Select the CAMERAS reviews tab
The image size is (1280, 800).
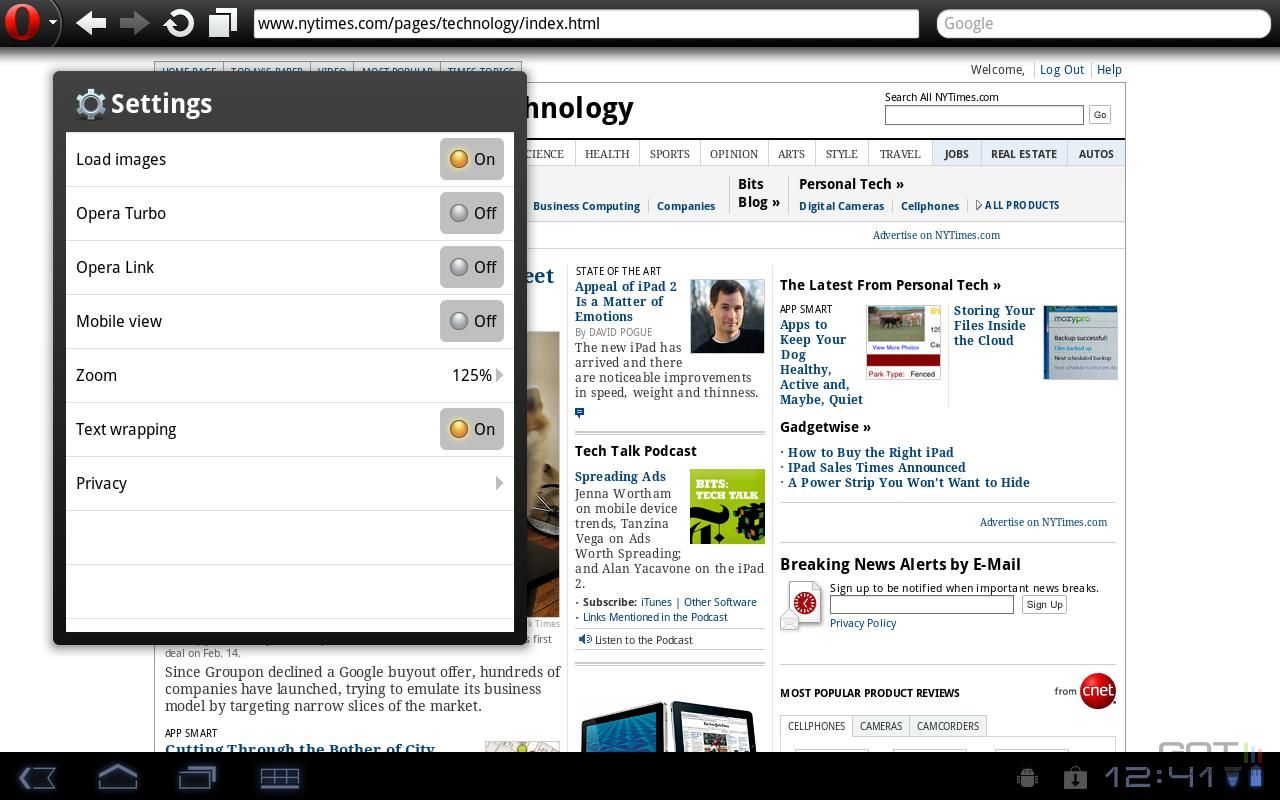tap(881, 726)
